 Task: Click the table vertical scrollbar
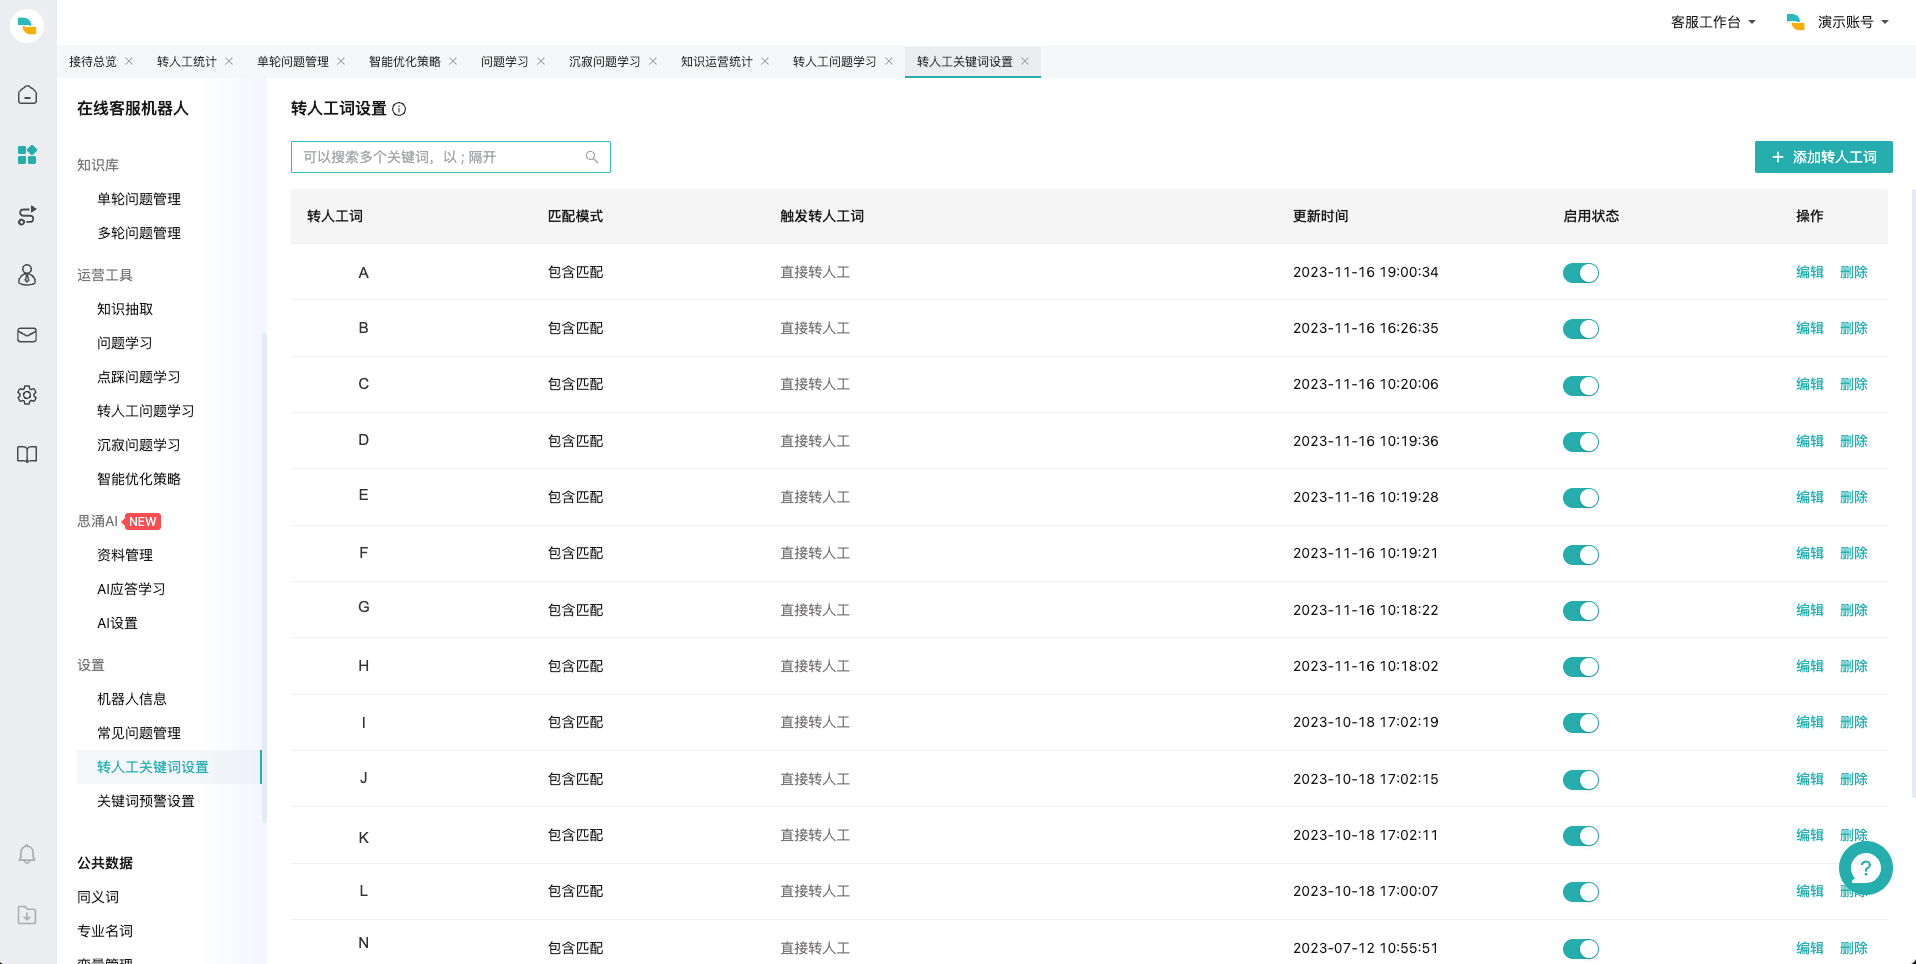1912,492
